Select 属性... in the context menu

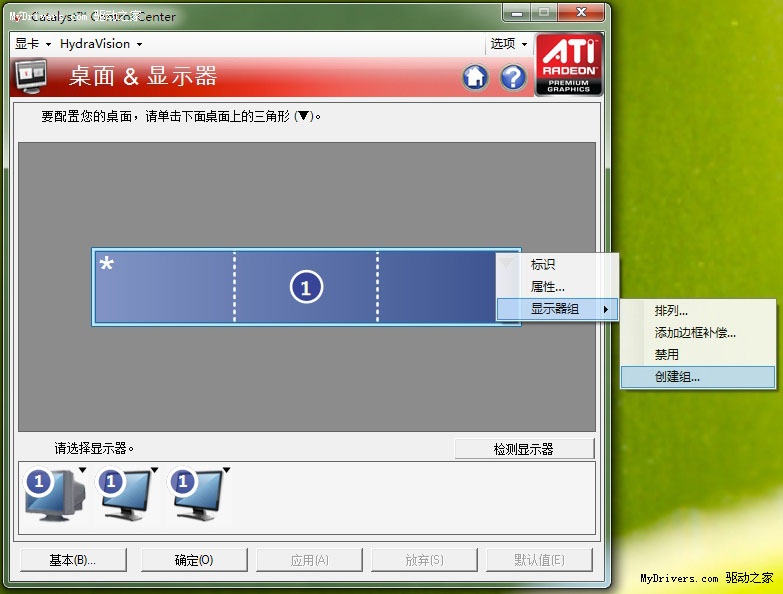[547, 287]
